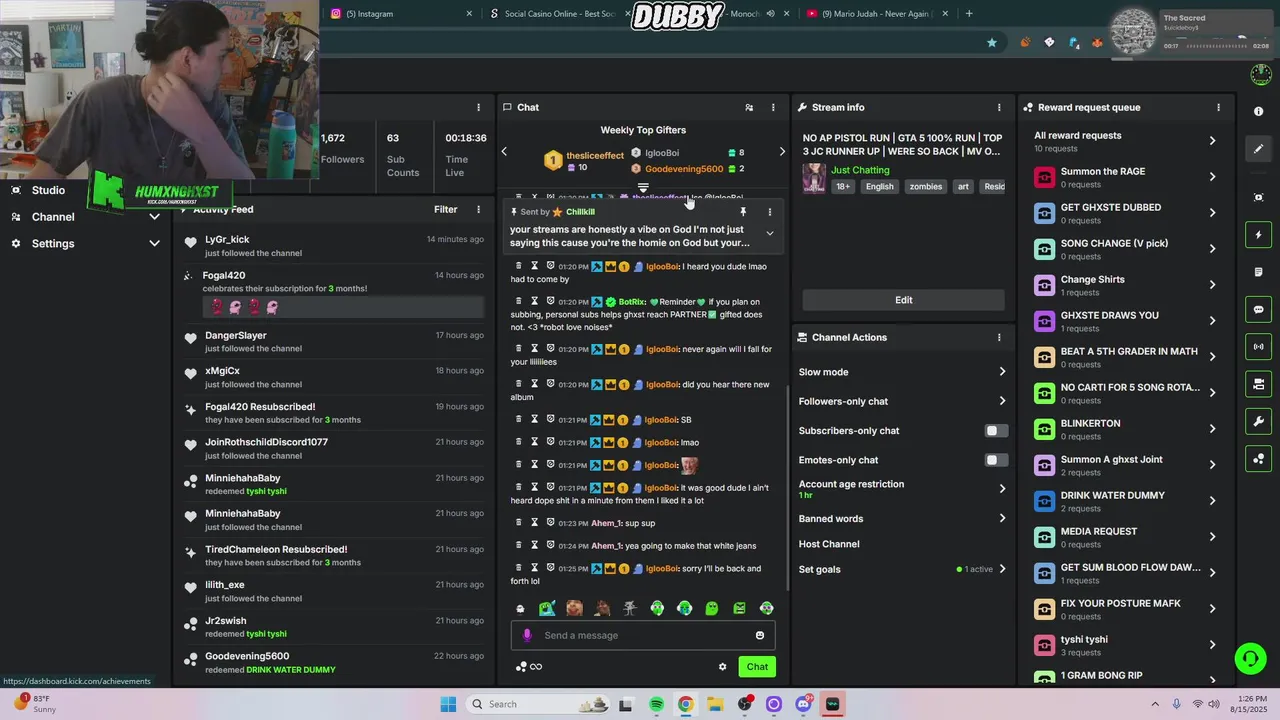Expand Set goals row

pos(1002,569)
